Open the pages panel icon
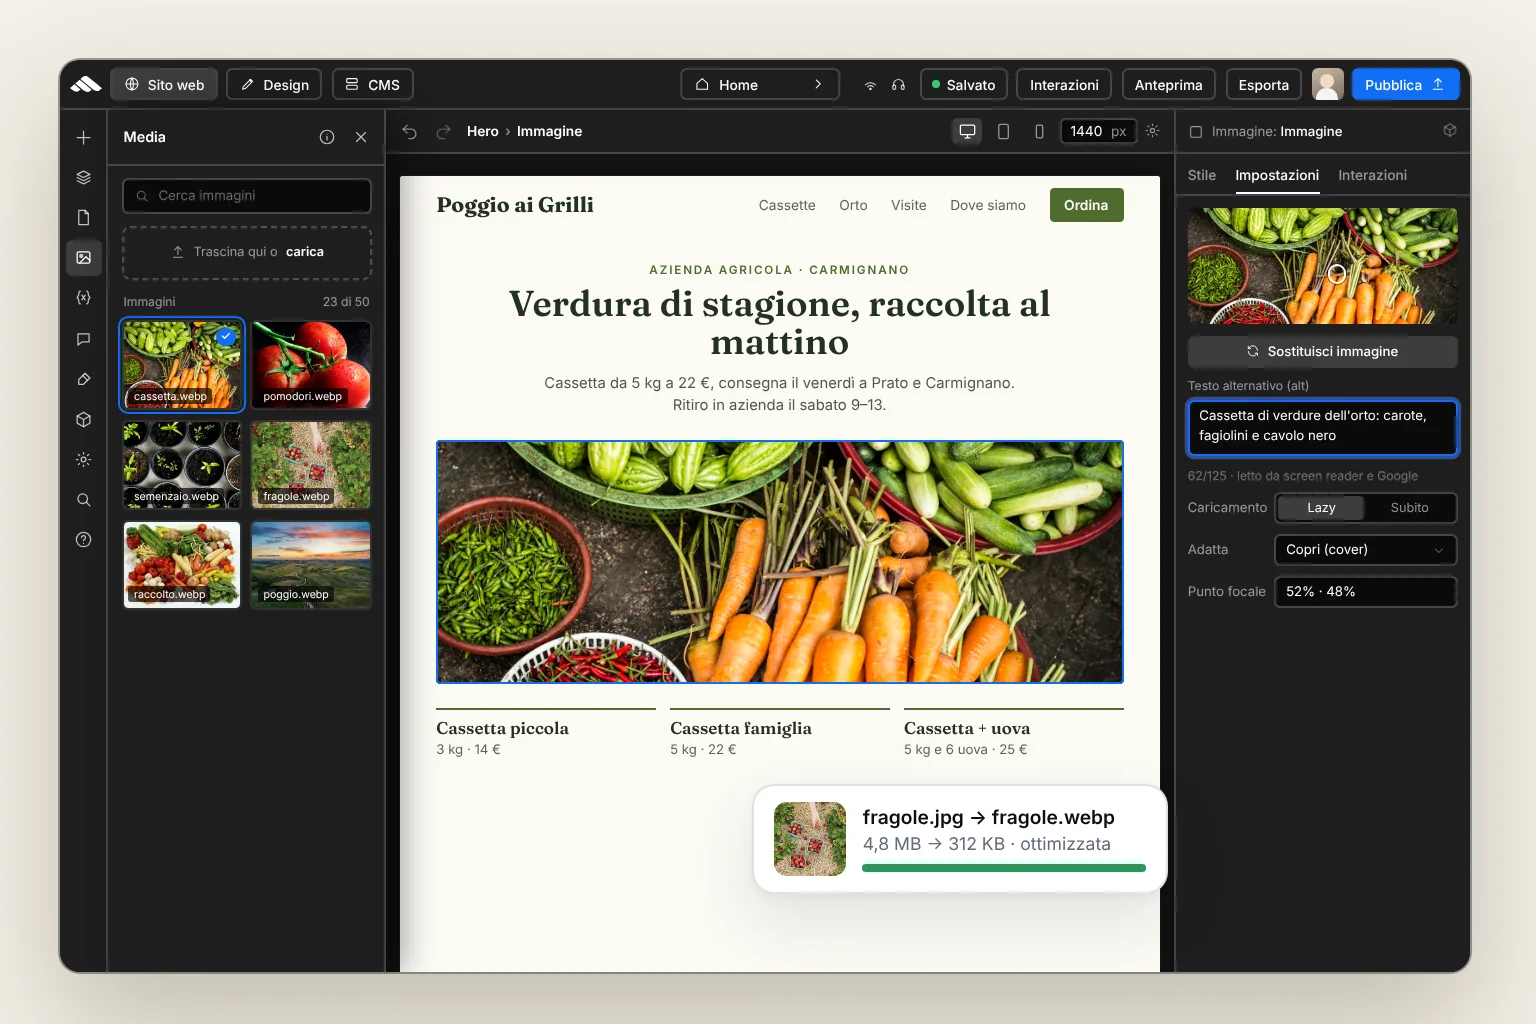This screenshot has height=1024, width=1536. point(84,218)
